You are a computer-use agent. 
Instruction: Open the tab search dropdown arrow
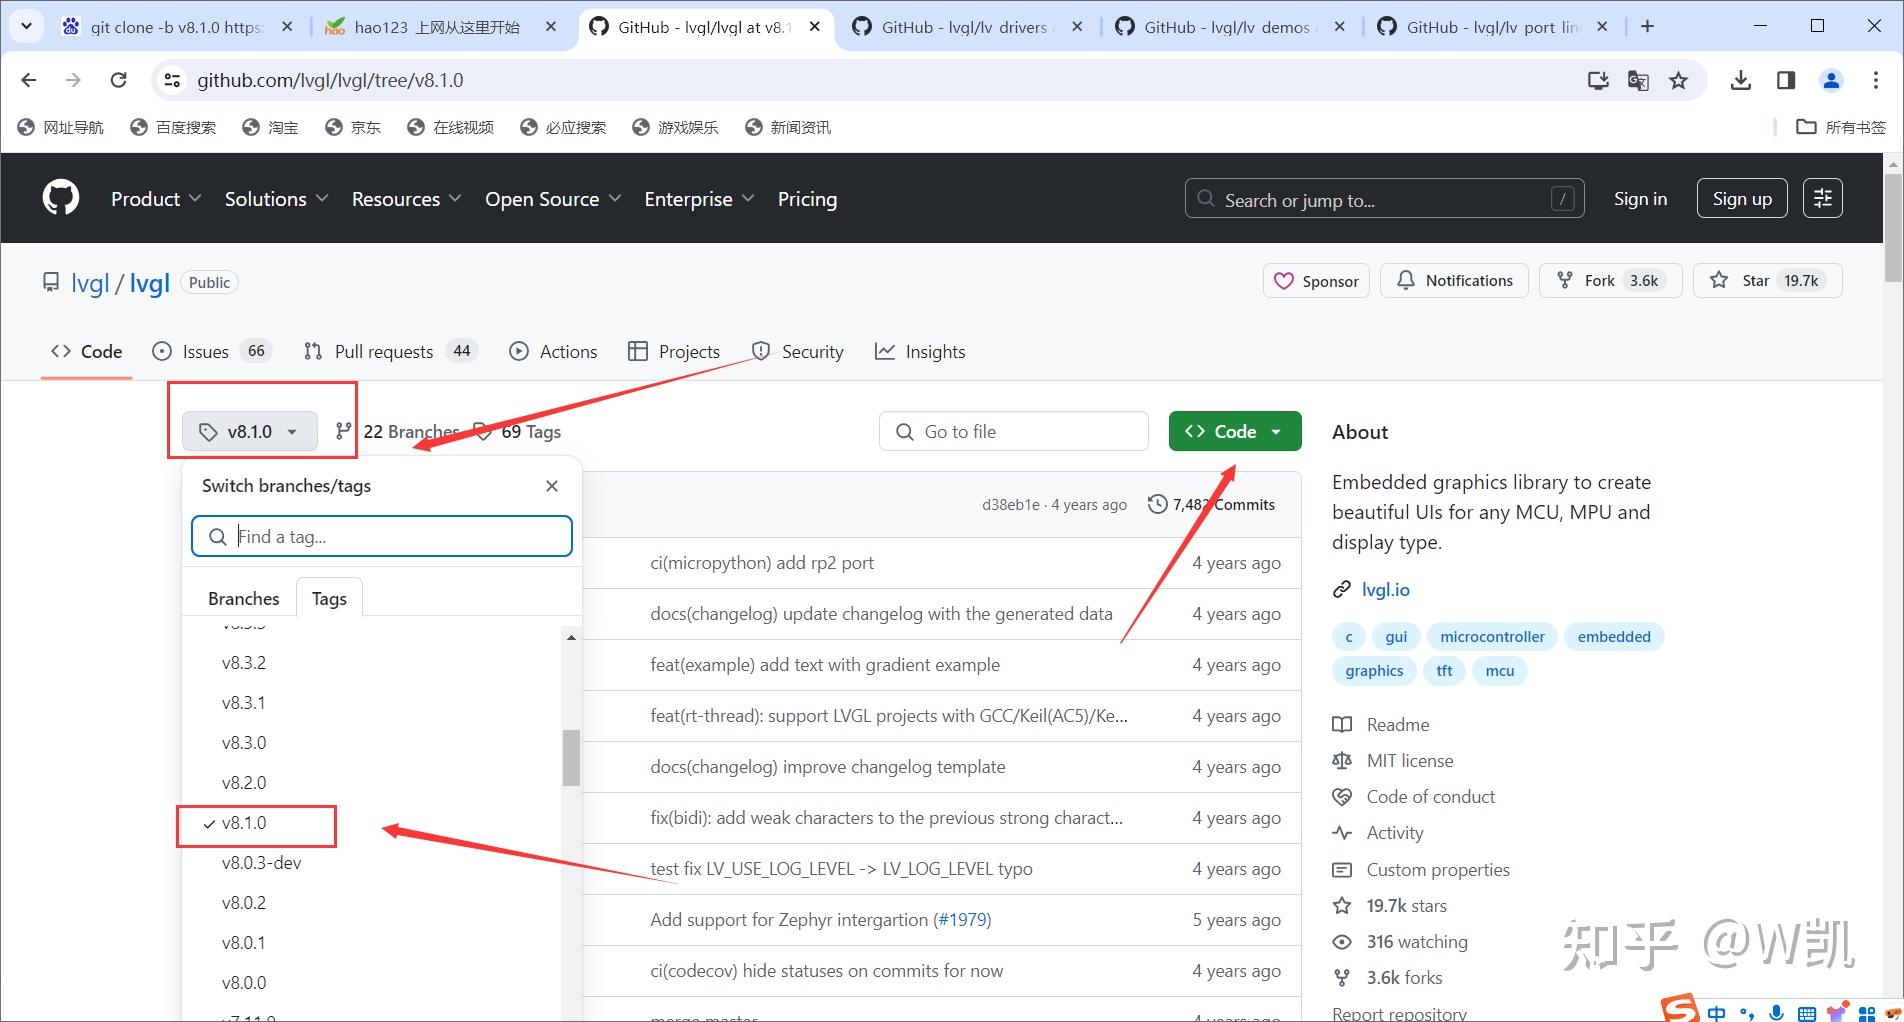click(x=26, y=27)
